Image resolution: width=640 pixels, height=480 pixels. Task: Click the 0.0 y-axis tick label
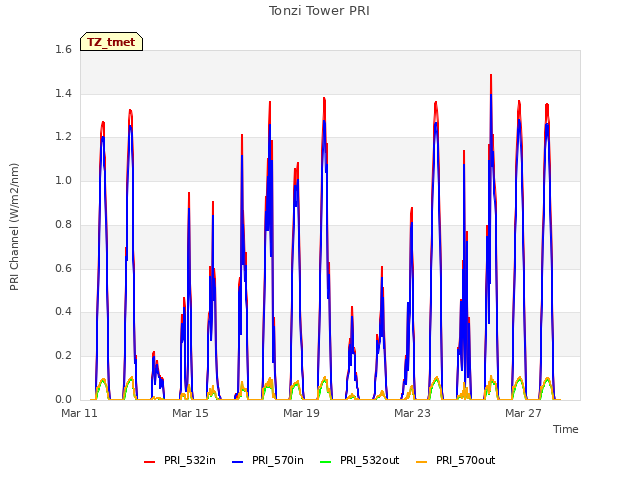point(64,399)
